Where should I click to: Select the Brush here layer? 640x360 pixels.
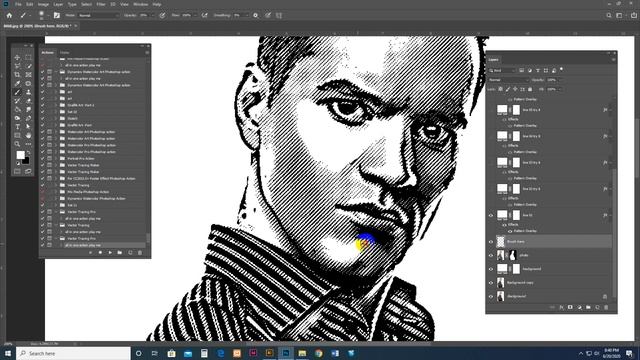click(554, 242)
